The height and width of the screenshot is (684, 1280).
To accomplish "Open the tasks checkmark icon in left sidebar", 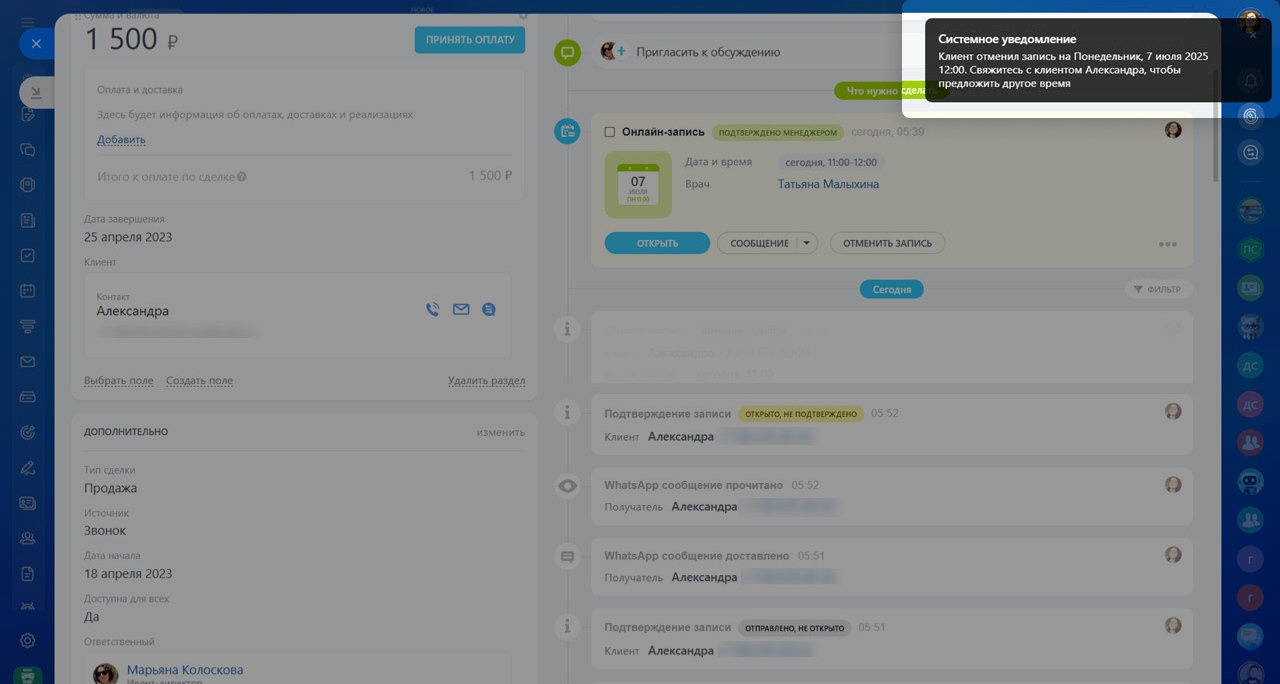I will [28, 255].
